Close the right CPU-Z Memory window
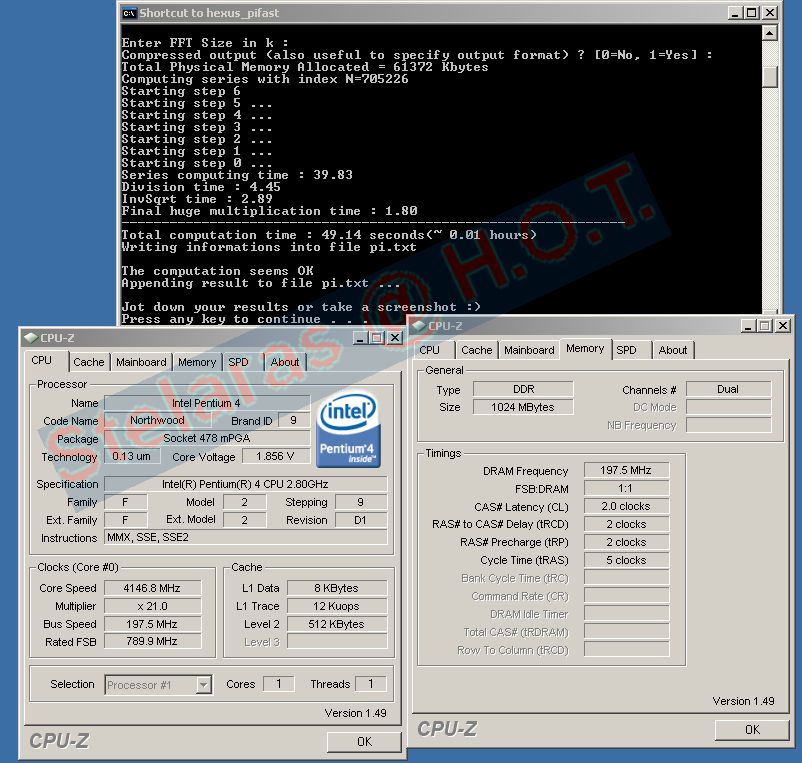 coord(783,326)
